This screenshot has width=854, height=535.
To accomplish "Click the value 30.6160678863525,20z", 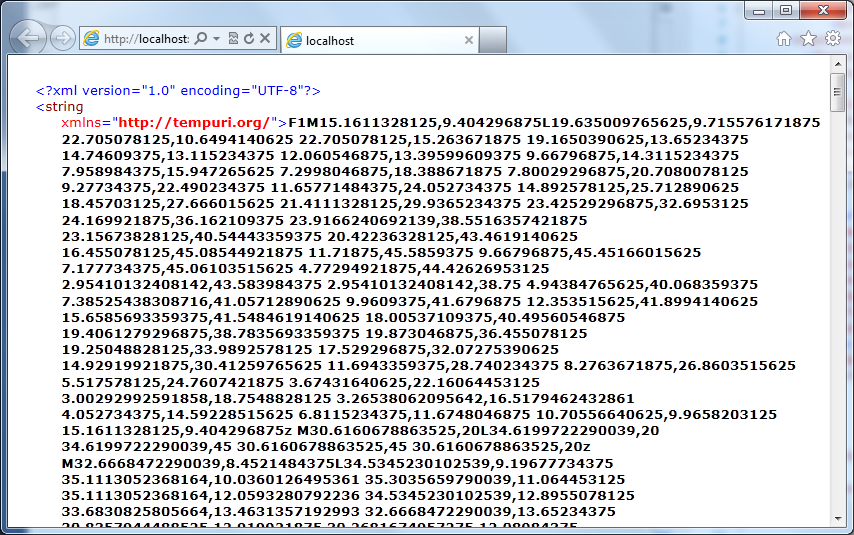I will 501,447.
